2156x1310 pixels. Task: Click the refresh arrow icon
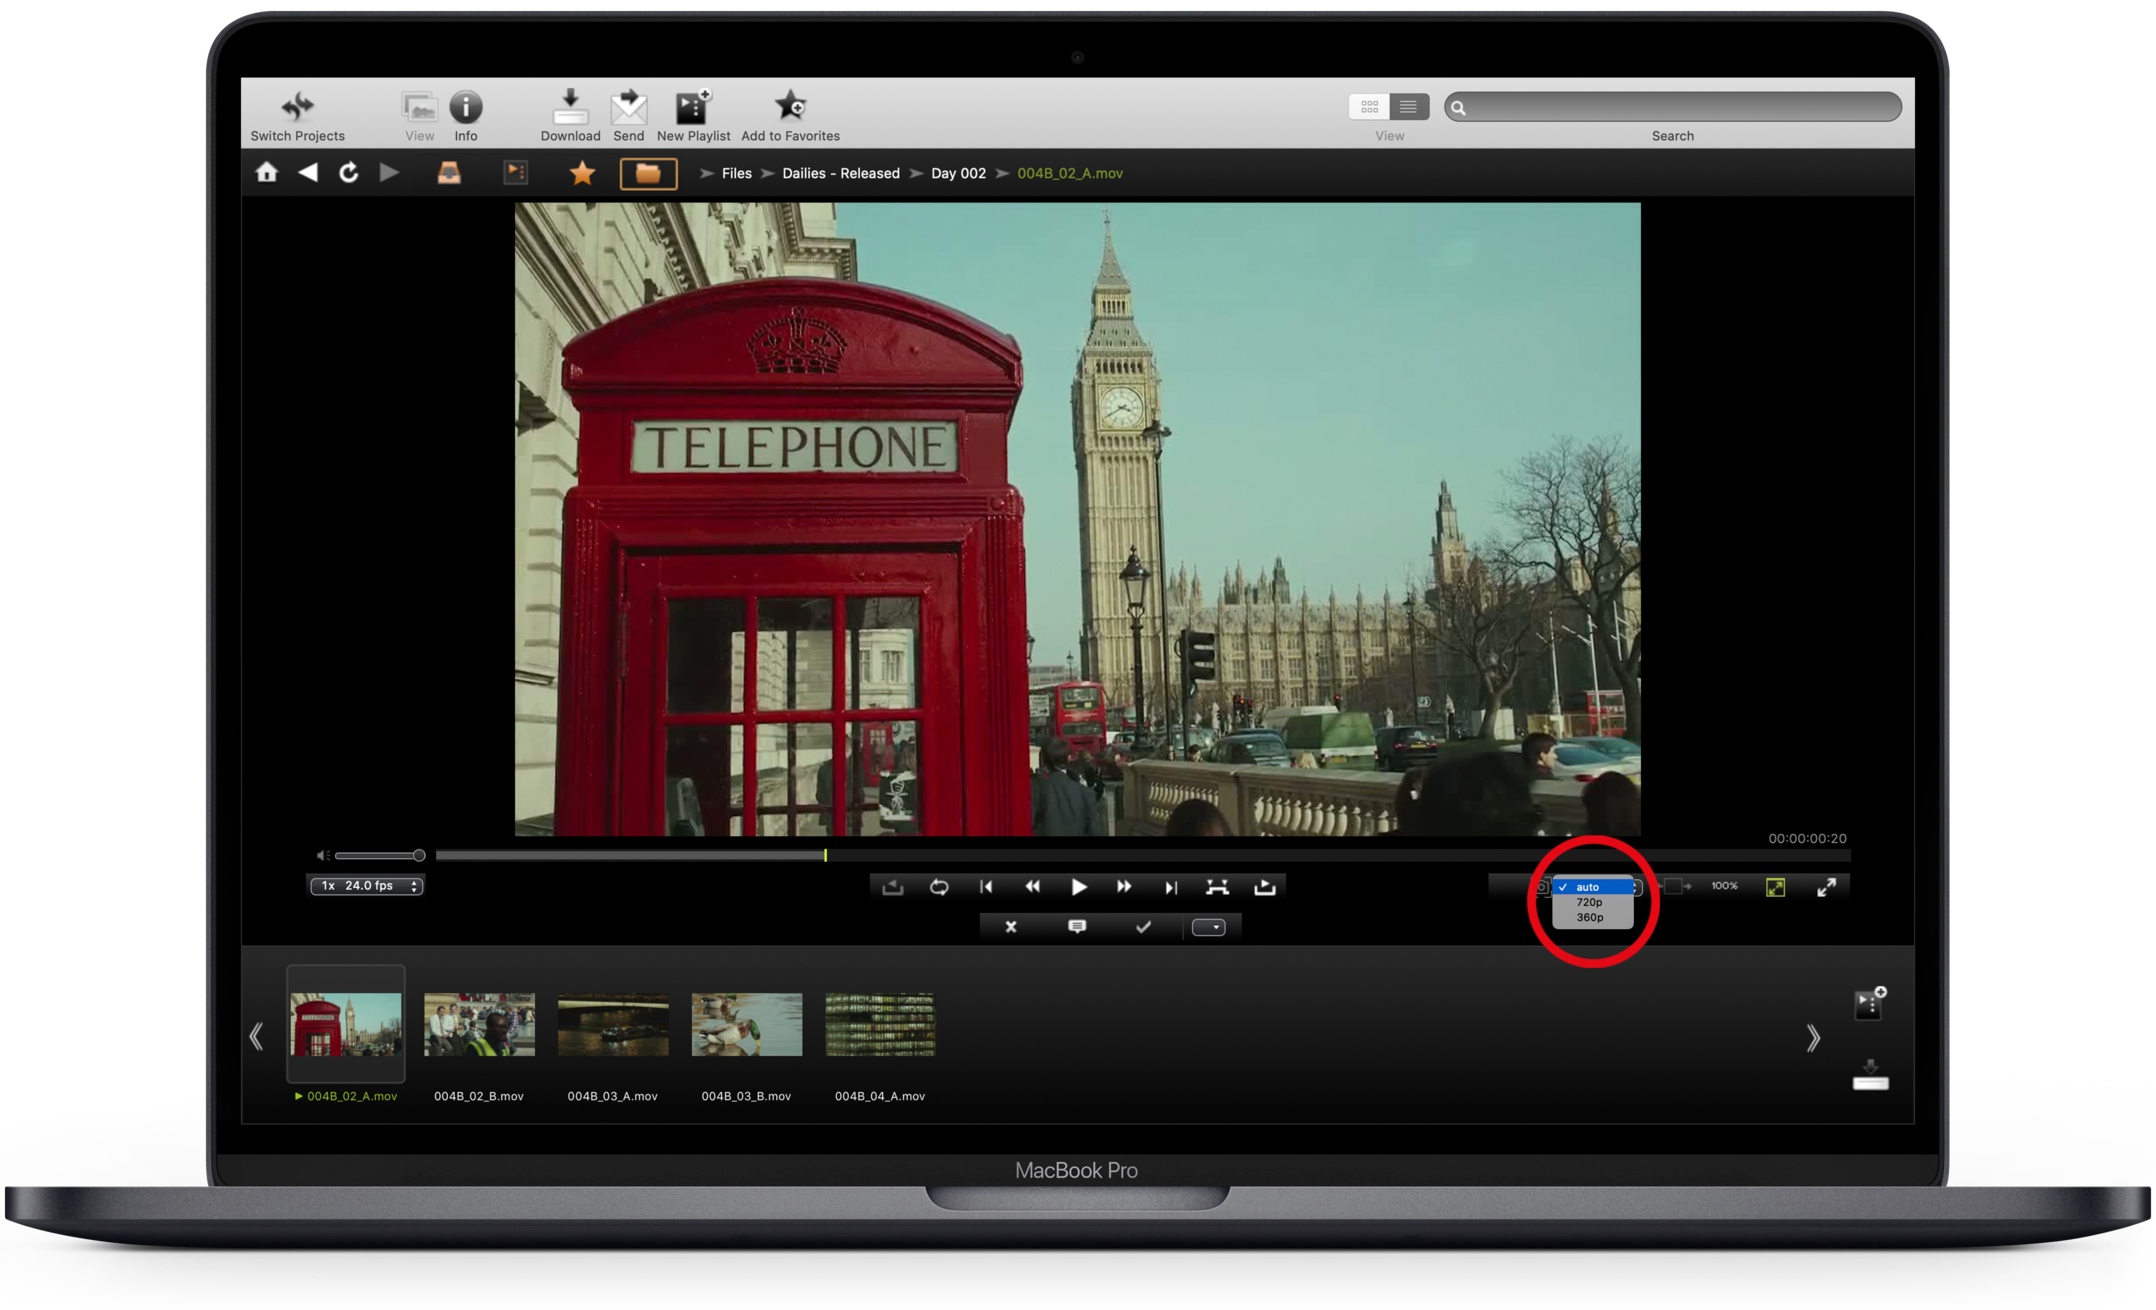click(x=348, y=173)
